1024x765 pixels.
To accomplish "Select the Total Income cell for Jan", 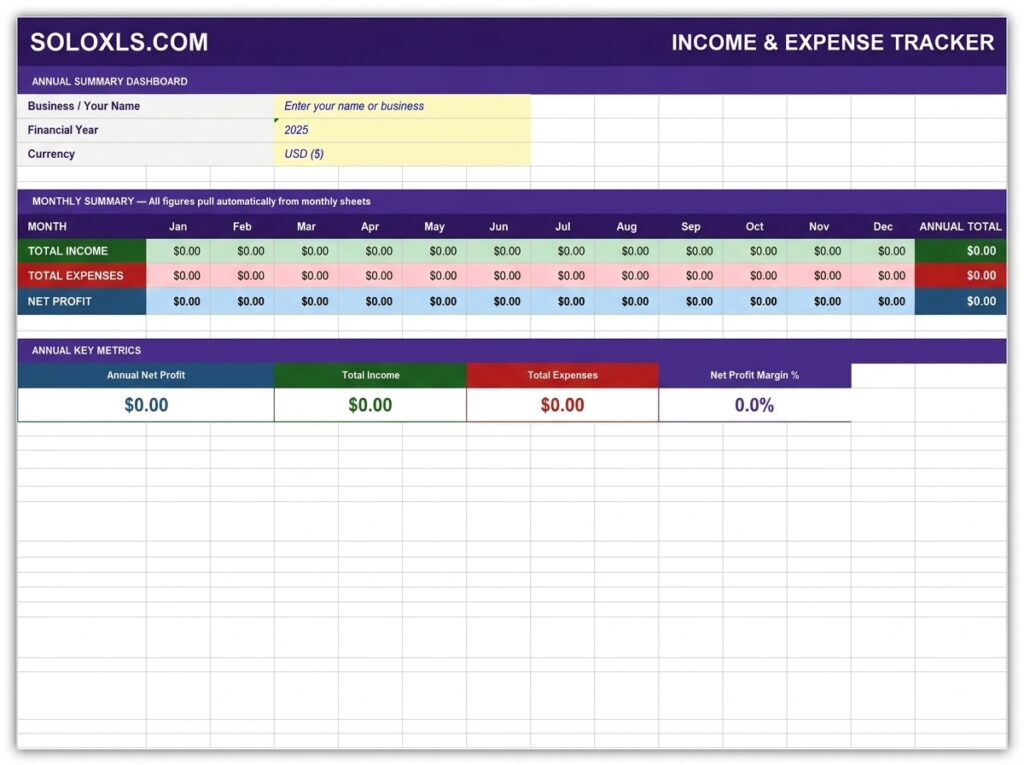I will click(x=178, y=251).
